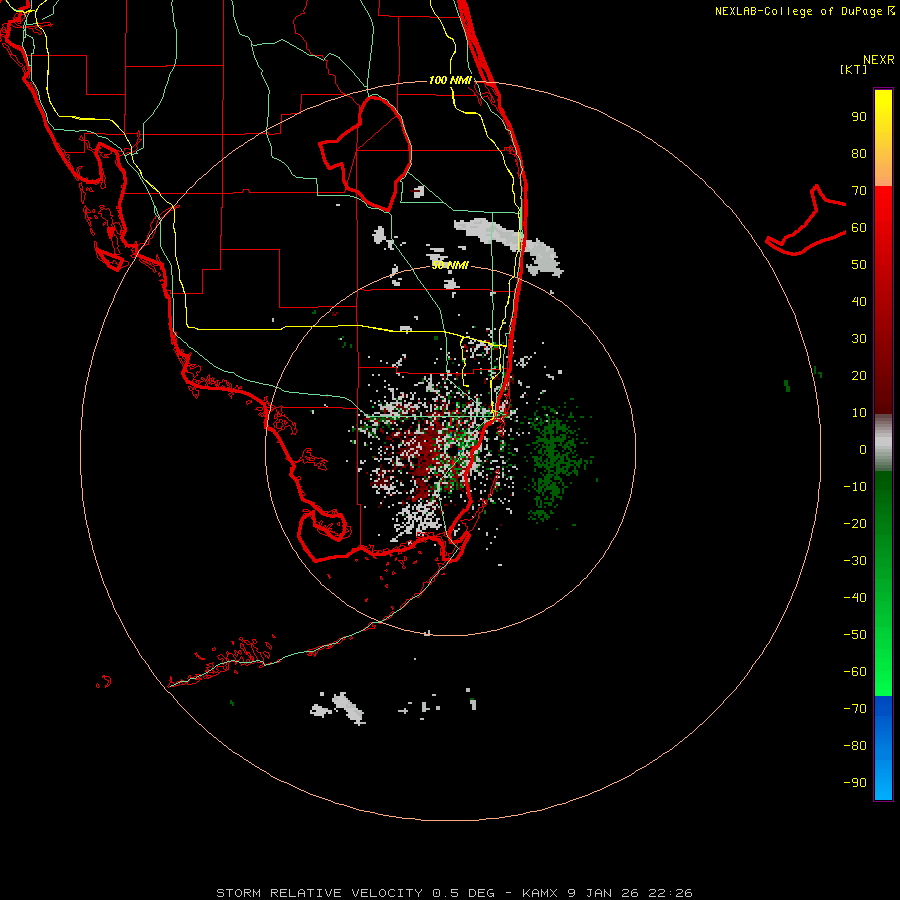Click the '100 NMI' range ring label
The image size is (900, 900).
(450, 80)
